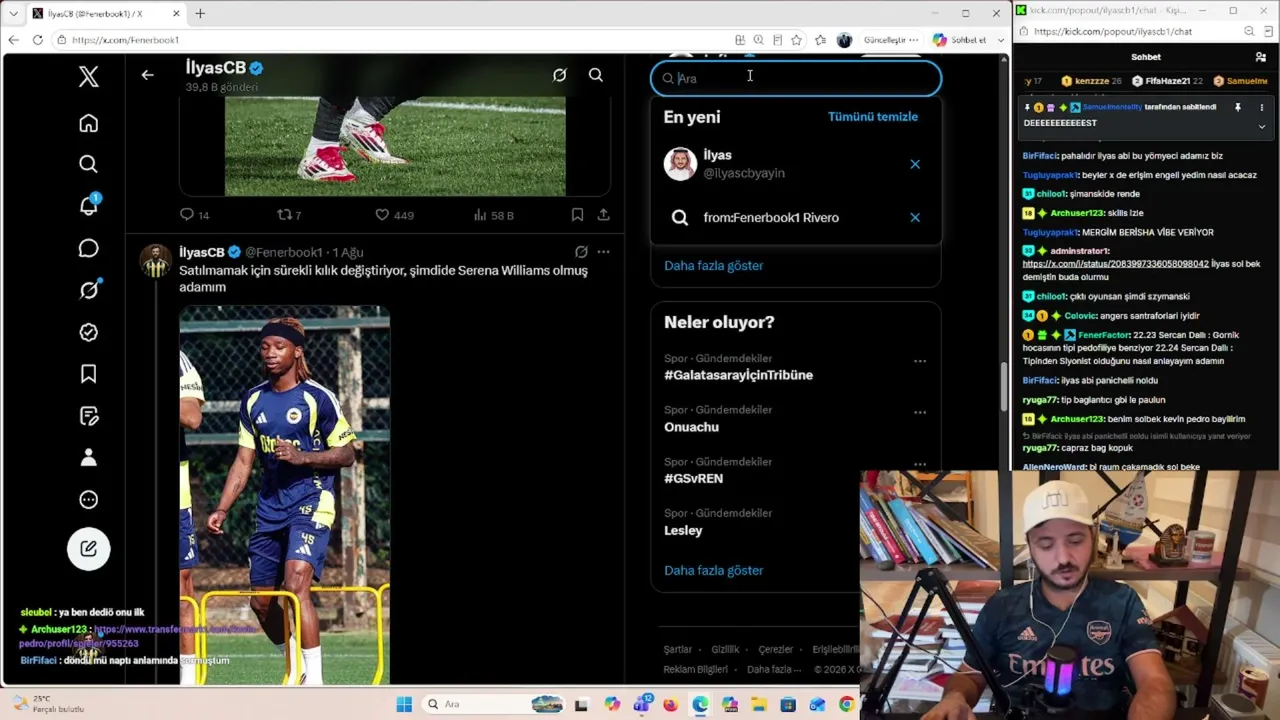Reload the X page in browser
This screenshot has width=1280, height=720.
pos(37,40)
